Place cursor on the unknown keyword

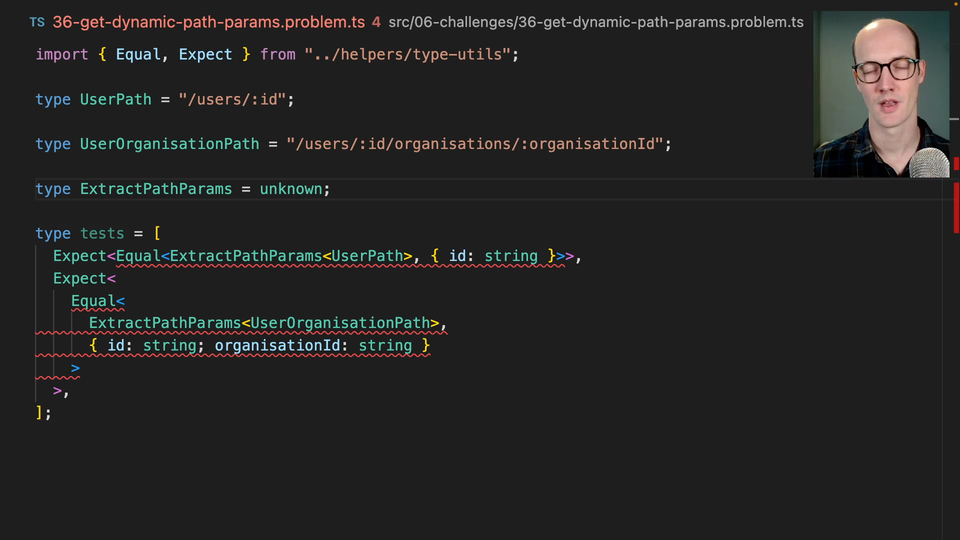click(291, 189)
